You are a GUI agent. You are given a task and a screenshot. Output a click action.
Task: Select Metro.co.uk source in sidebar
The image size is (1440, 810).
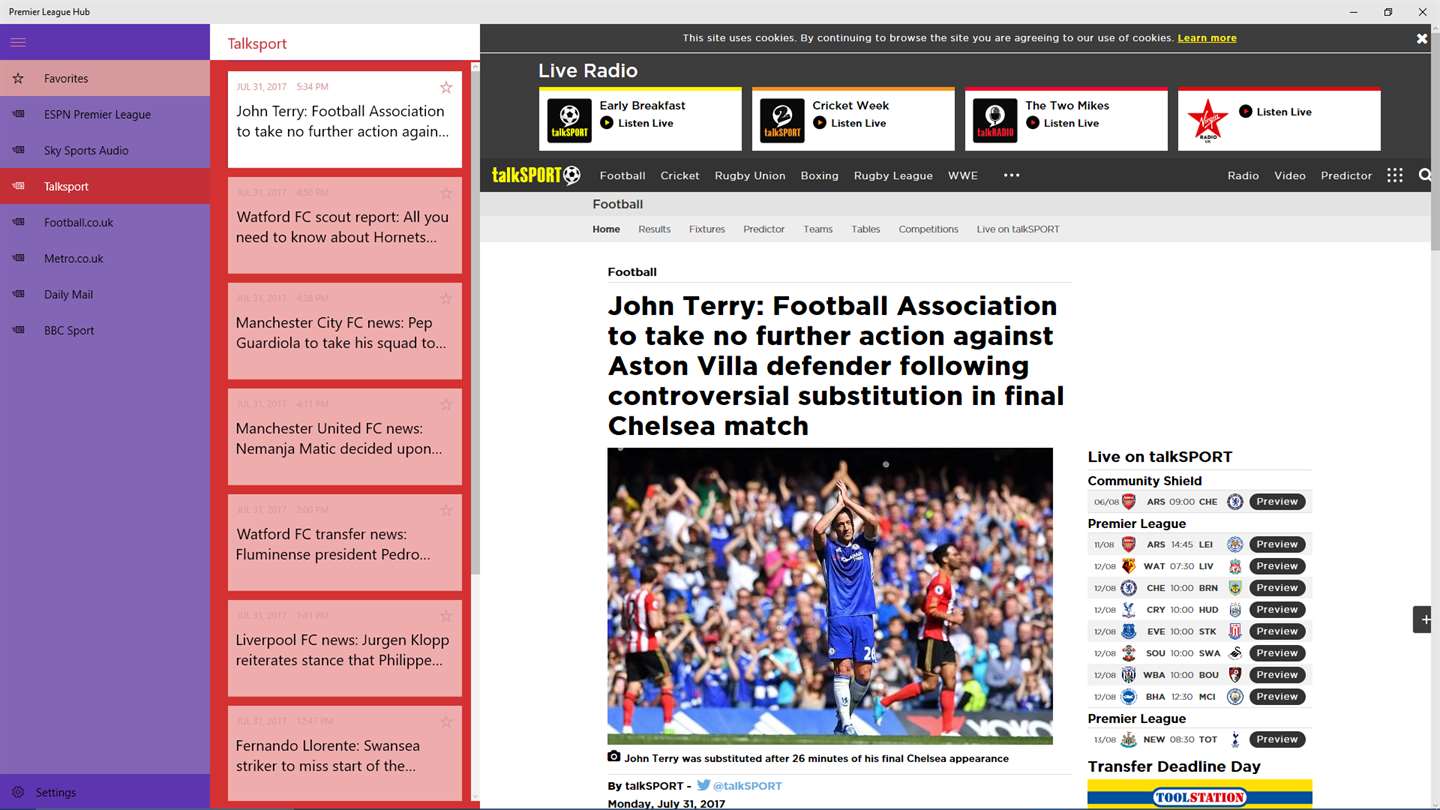pyautogui.click(x=105, y=258)
